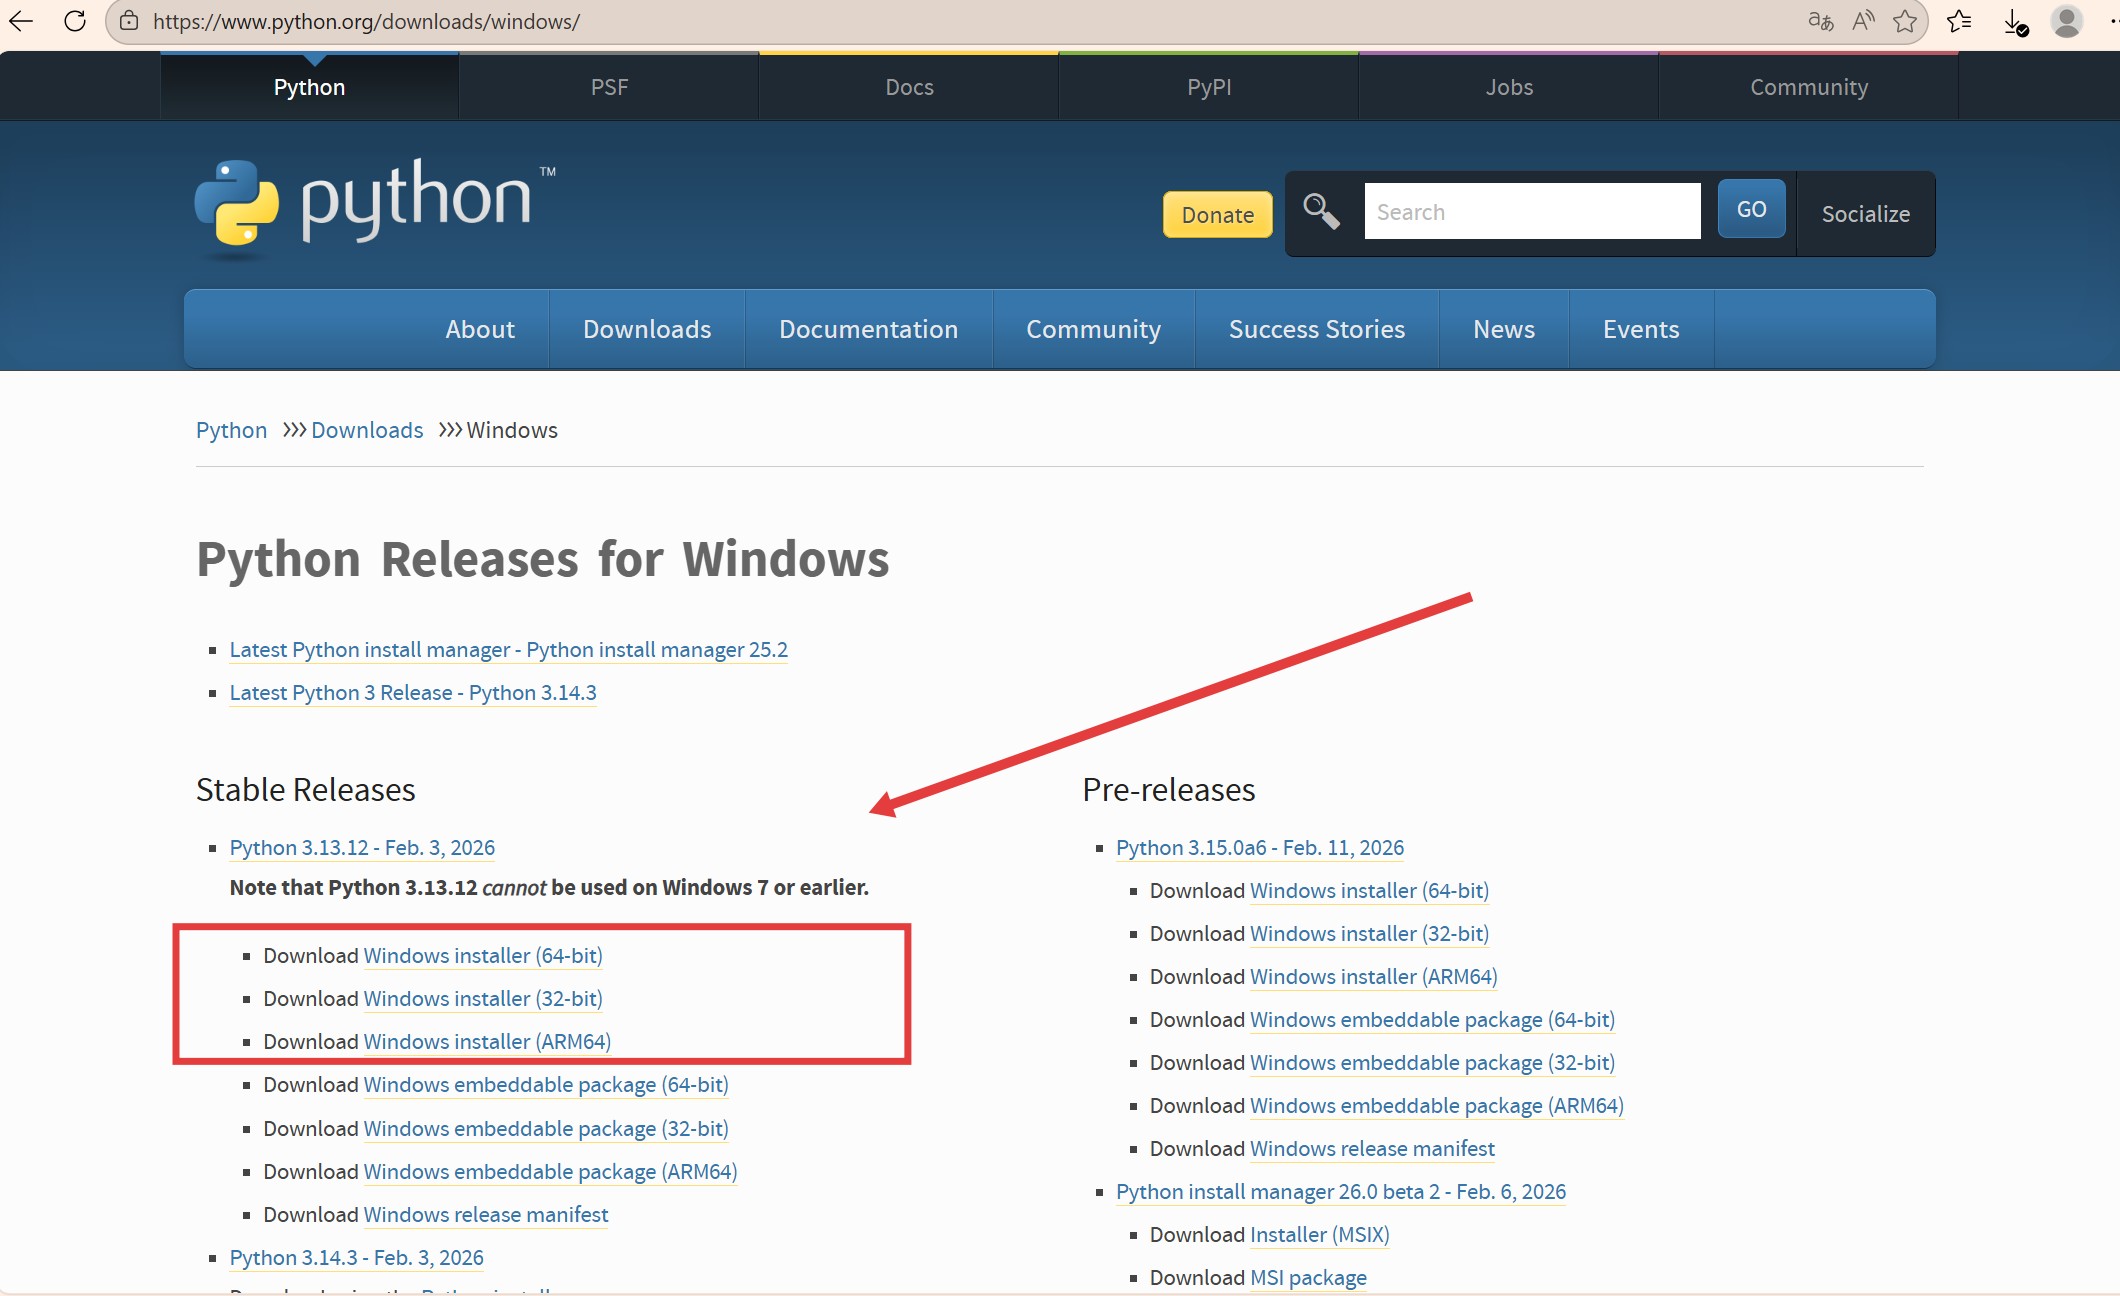Reload the page with refresh icon

coord(75,21)
